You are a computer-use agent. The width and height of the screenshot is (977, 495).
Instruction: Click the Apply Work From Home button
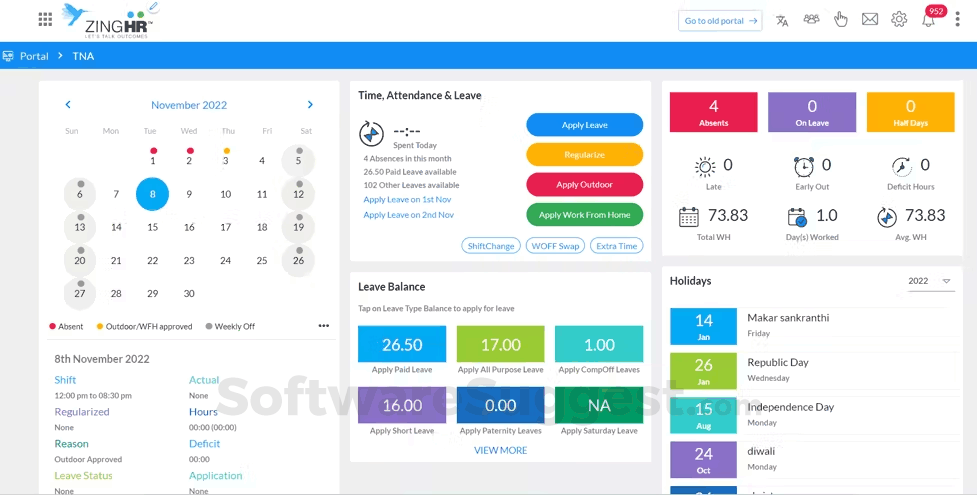584,215
